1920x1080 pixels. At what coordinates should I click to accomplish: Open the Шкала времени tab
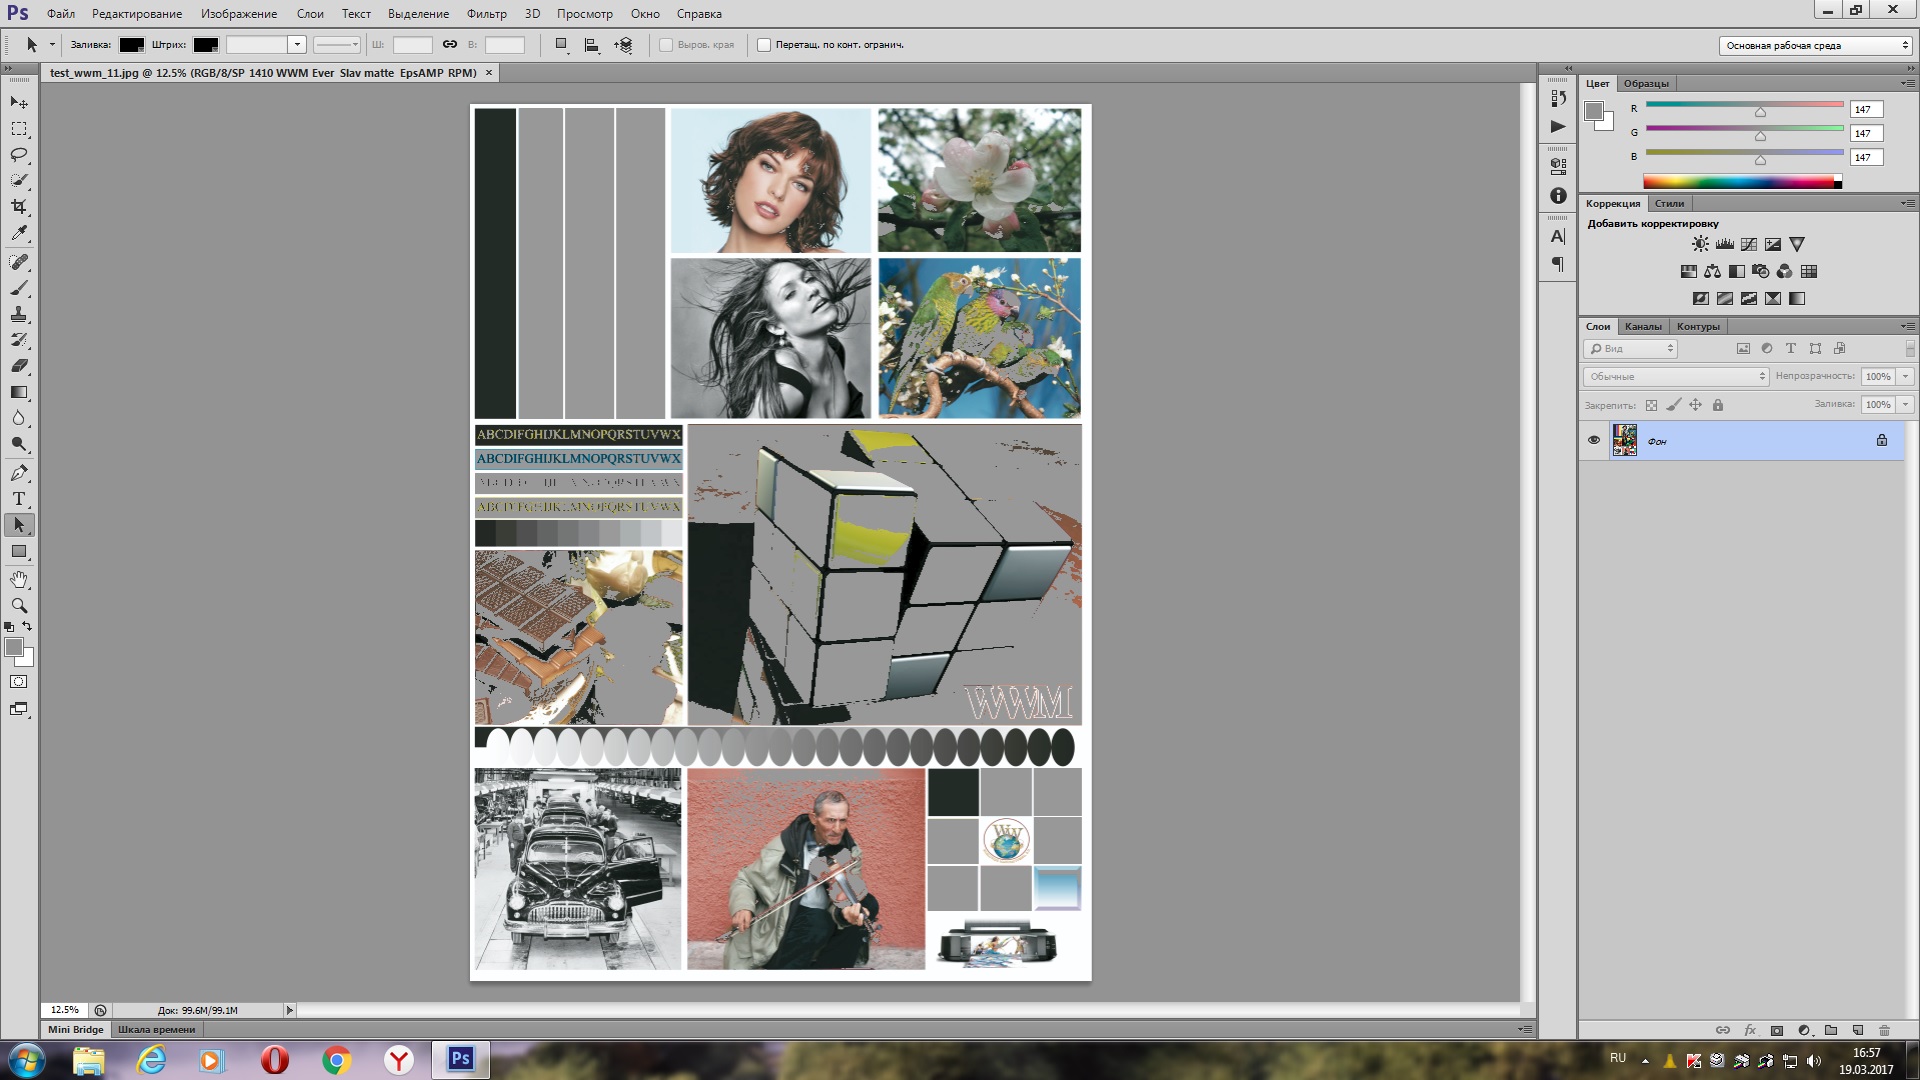(157, 1030)
